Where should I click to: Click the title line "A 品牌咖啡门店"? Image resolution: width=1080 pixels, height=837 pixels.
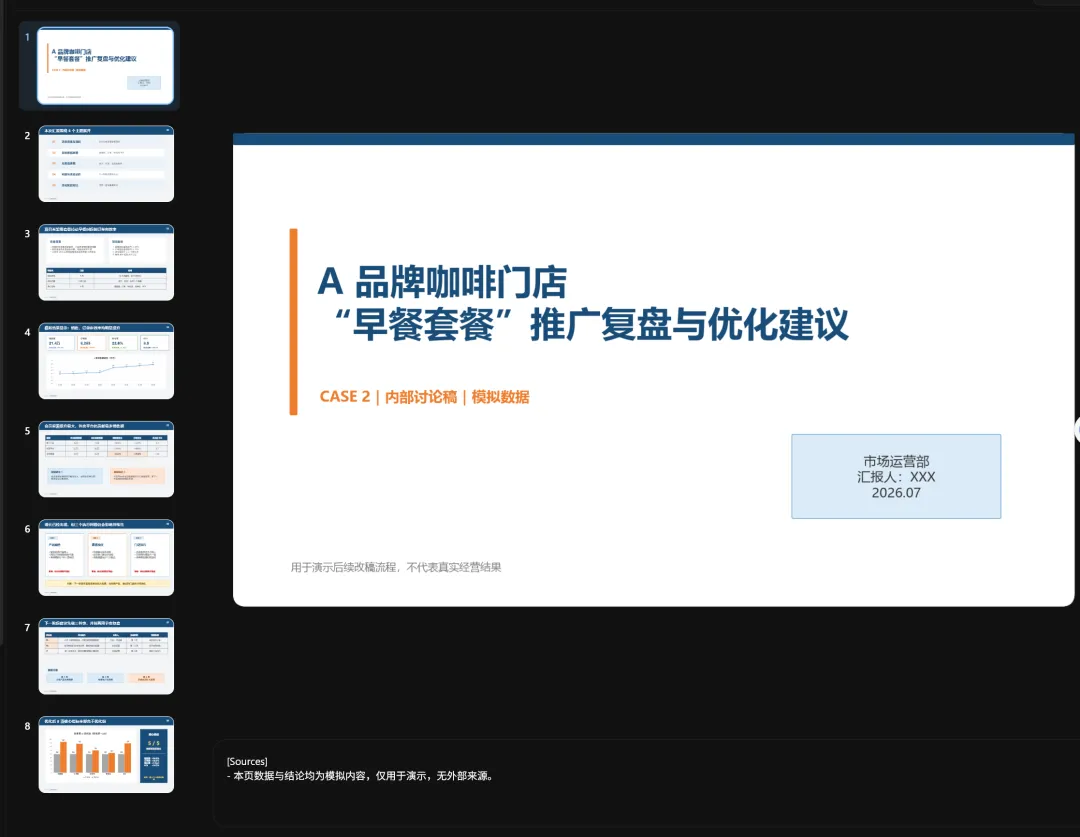(x=442, y=282)
